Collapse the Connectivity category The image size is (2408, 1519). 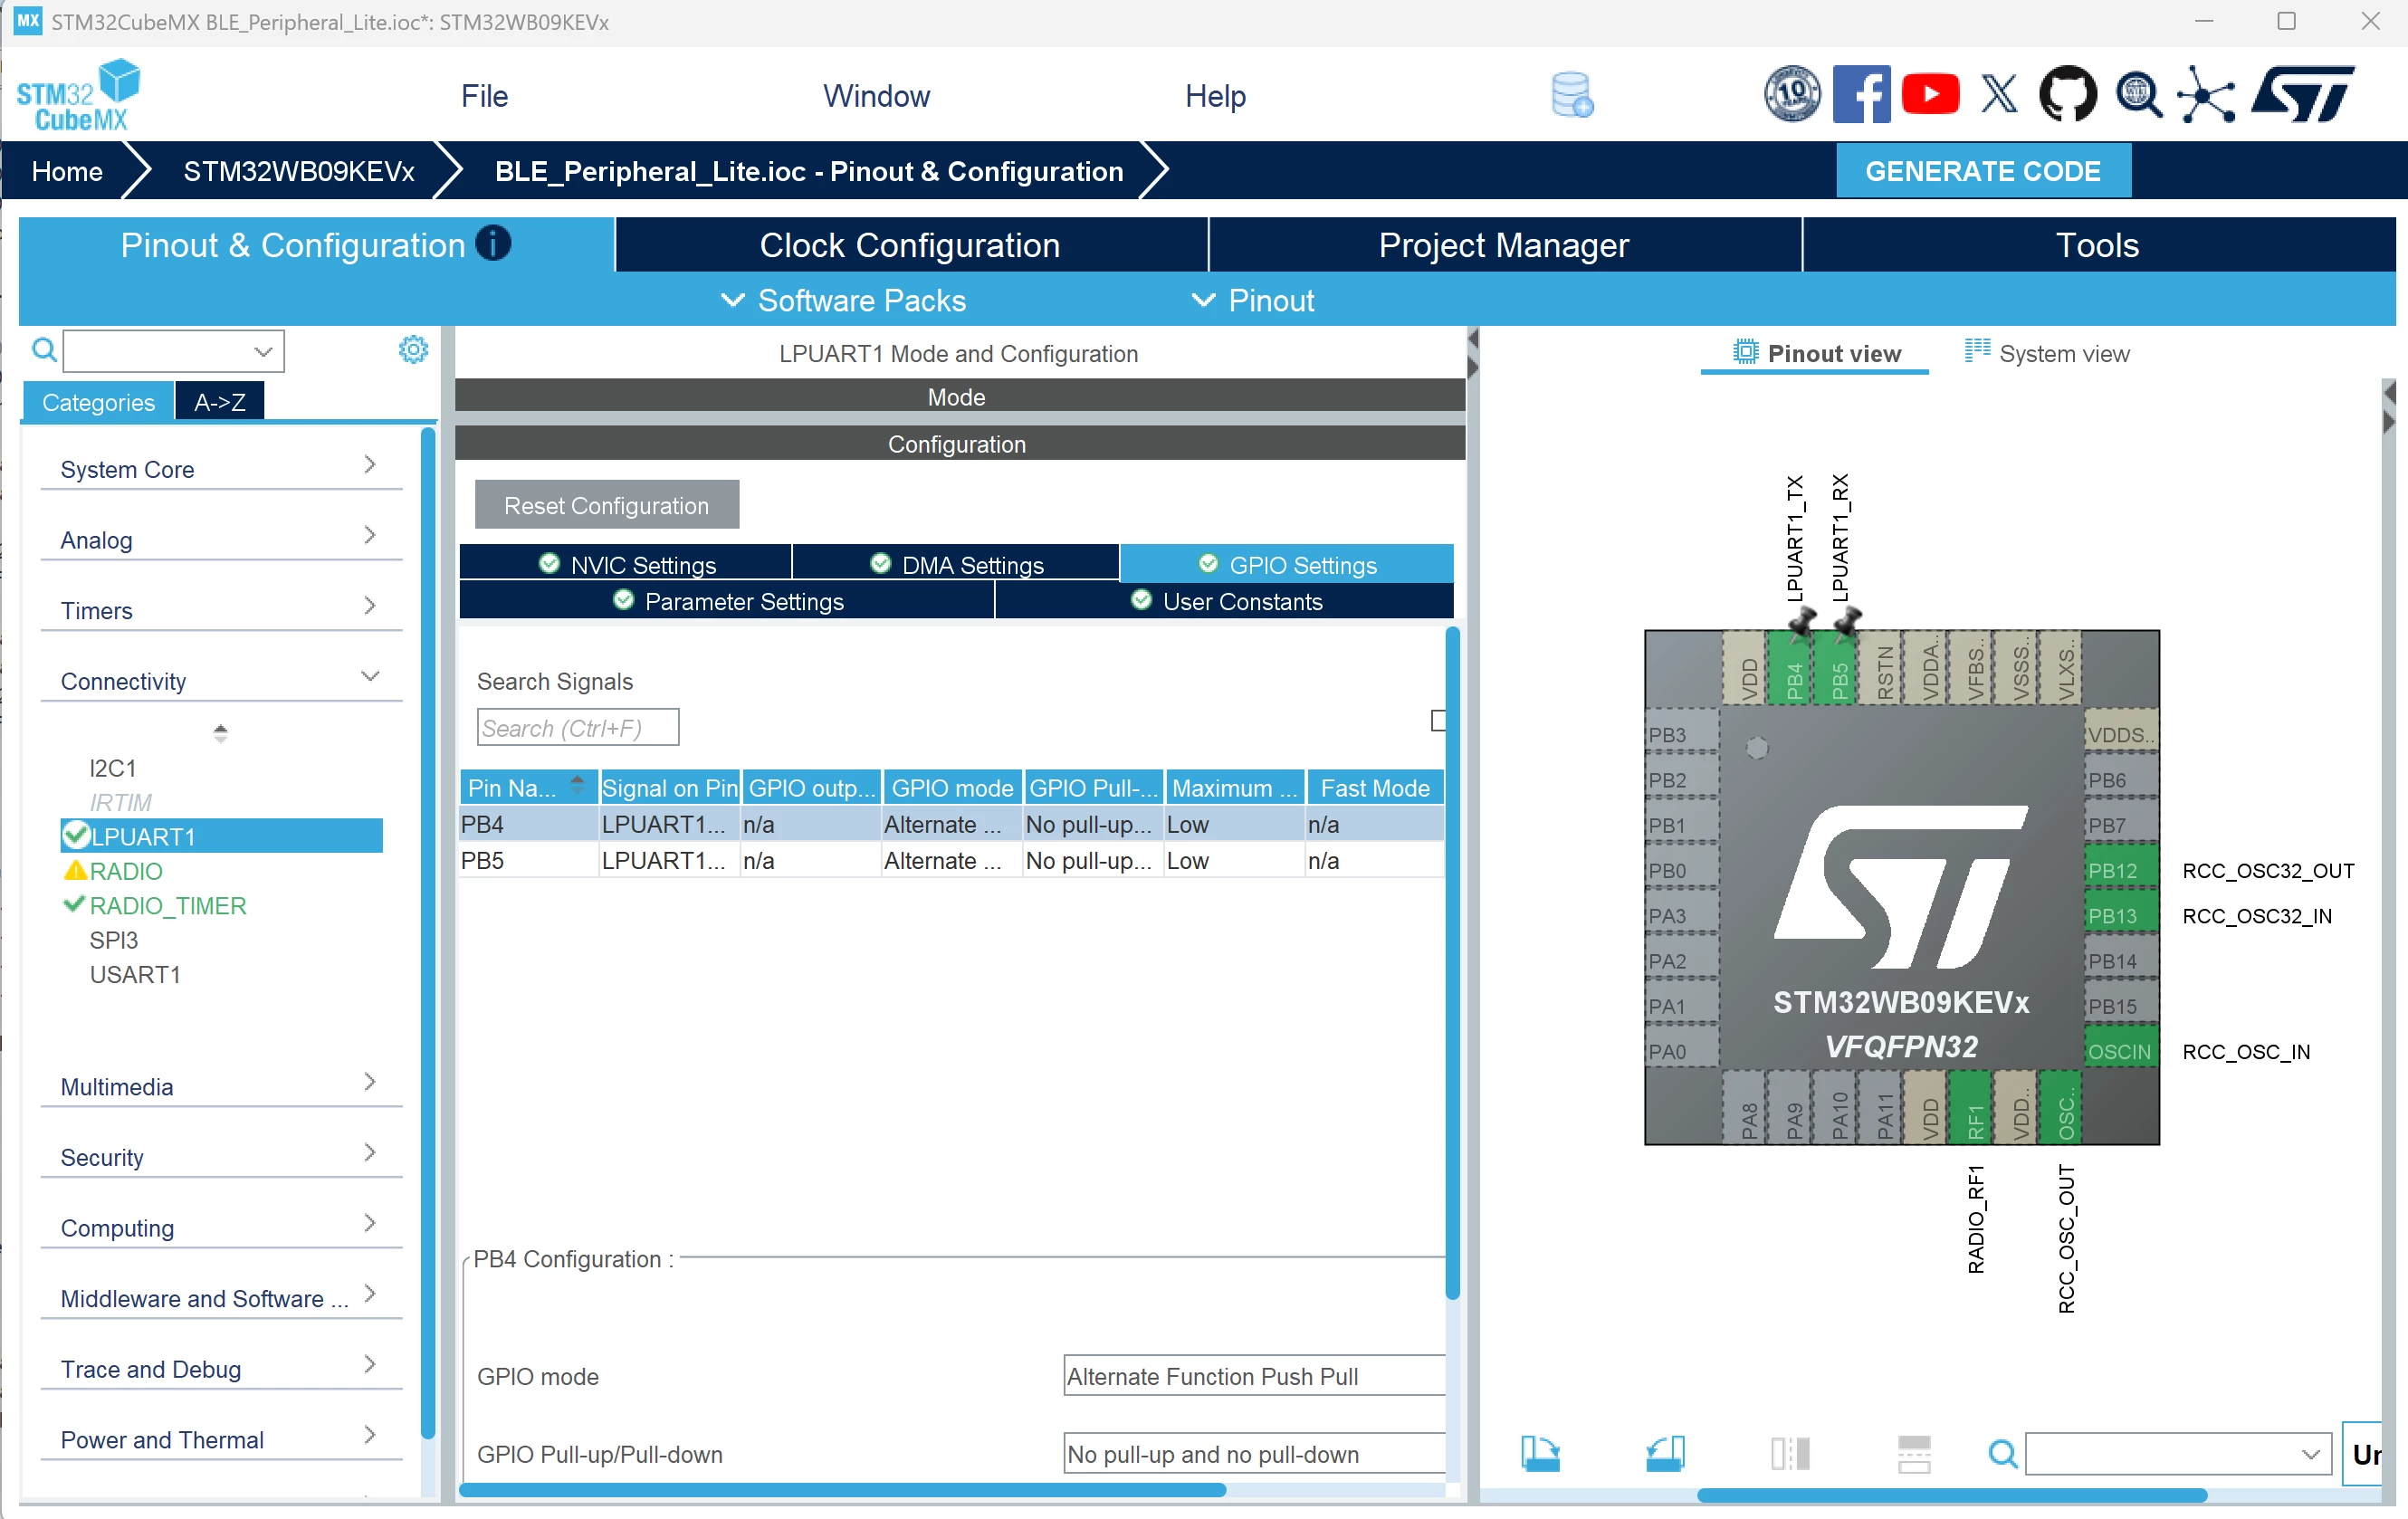(221, 680)
